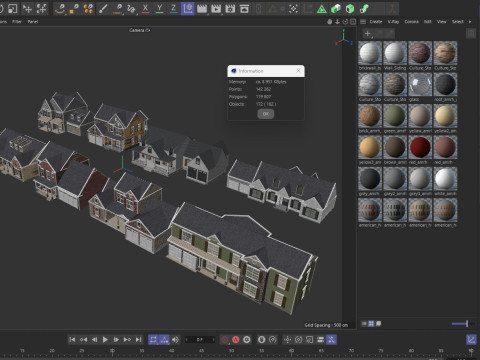The height and width of the screenshot is (360, 480).
Task: Click Render to Picture Viewer clapperboard with play arrow
Action: pyautogui.click(x=216, y=9)
